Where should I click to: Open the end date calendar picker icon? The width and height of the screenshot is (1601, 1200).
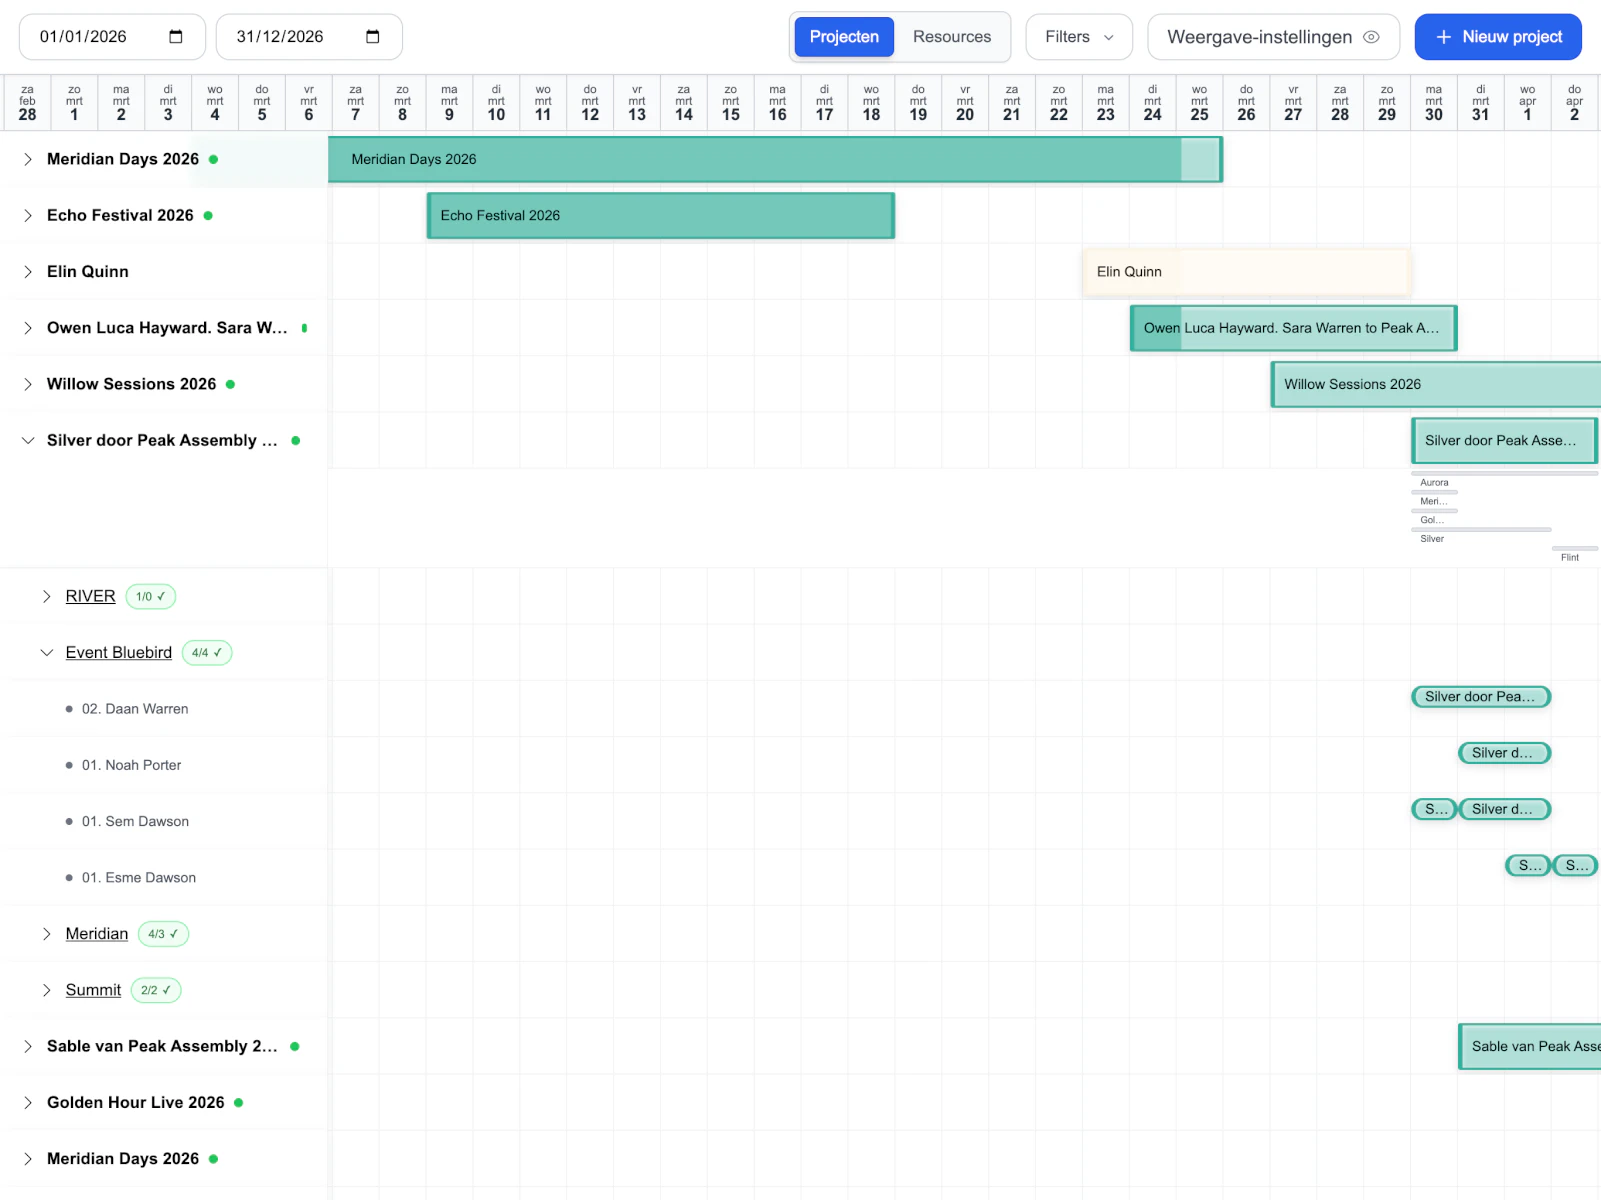tap(373, 37)
